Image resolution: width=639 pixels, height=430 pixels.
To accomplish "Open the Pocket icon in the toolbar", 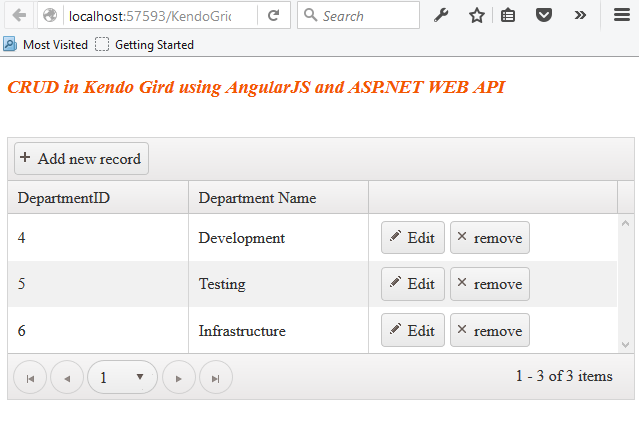I will point(544,15).
